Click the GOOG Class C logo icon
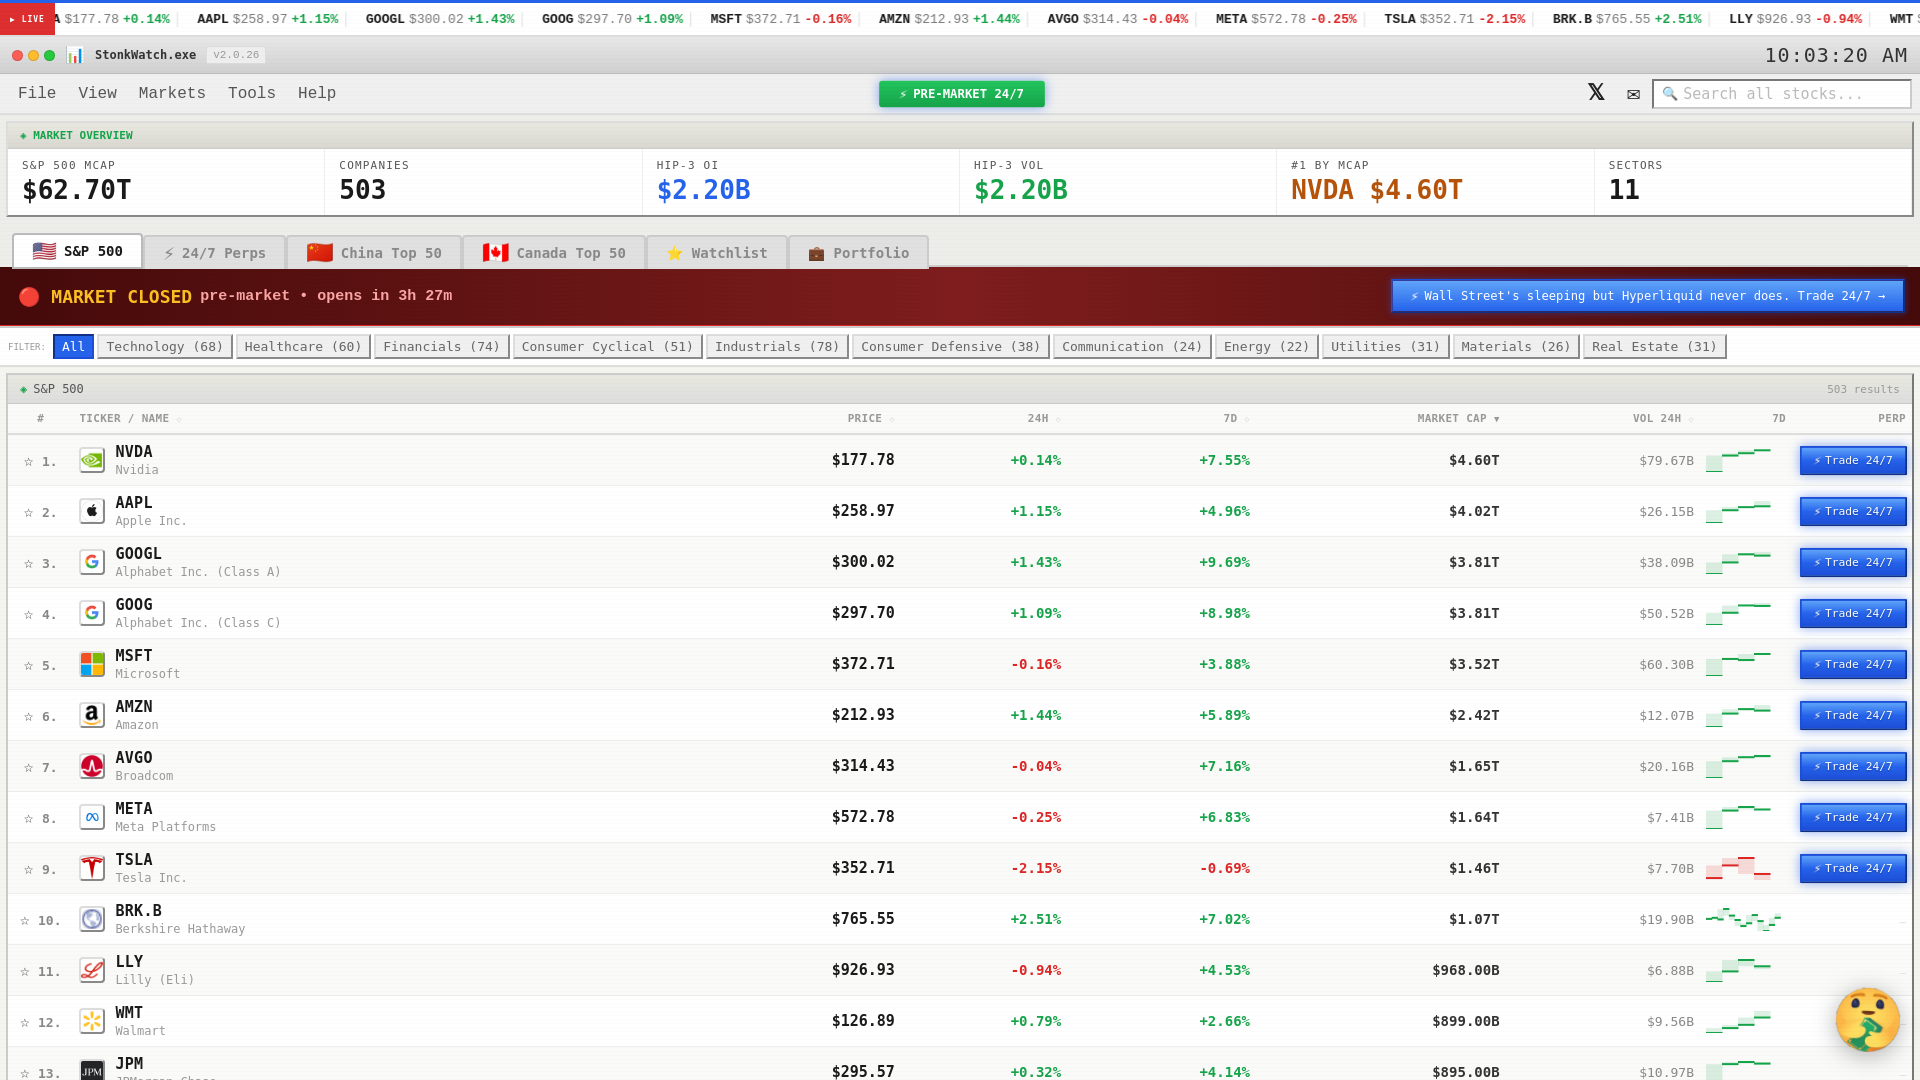 [92, 613]
